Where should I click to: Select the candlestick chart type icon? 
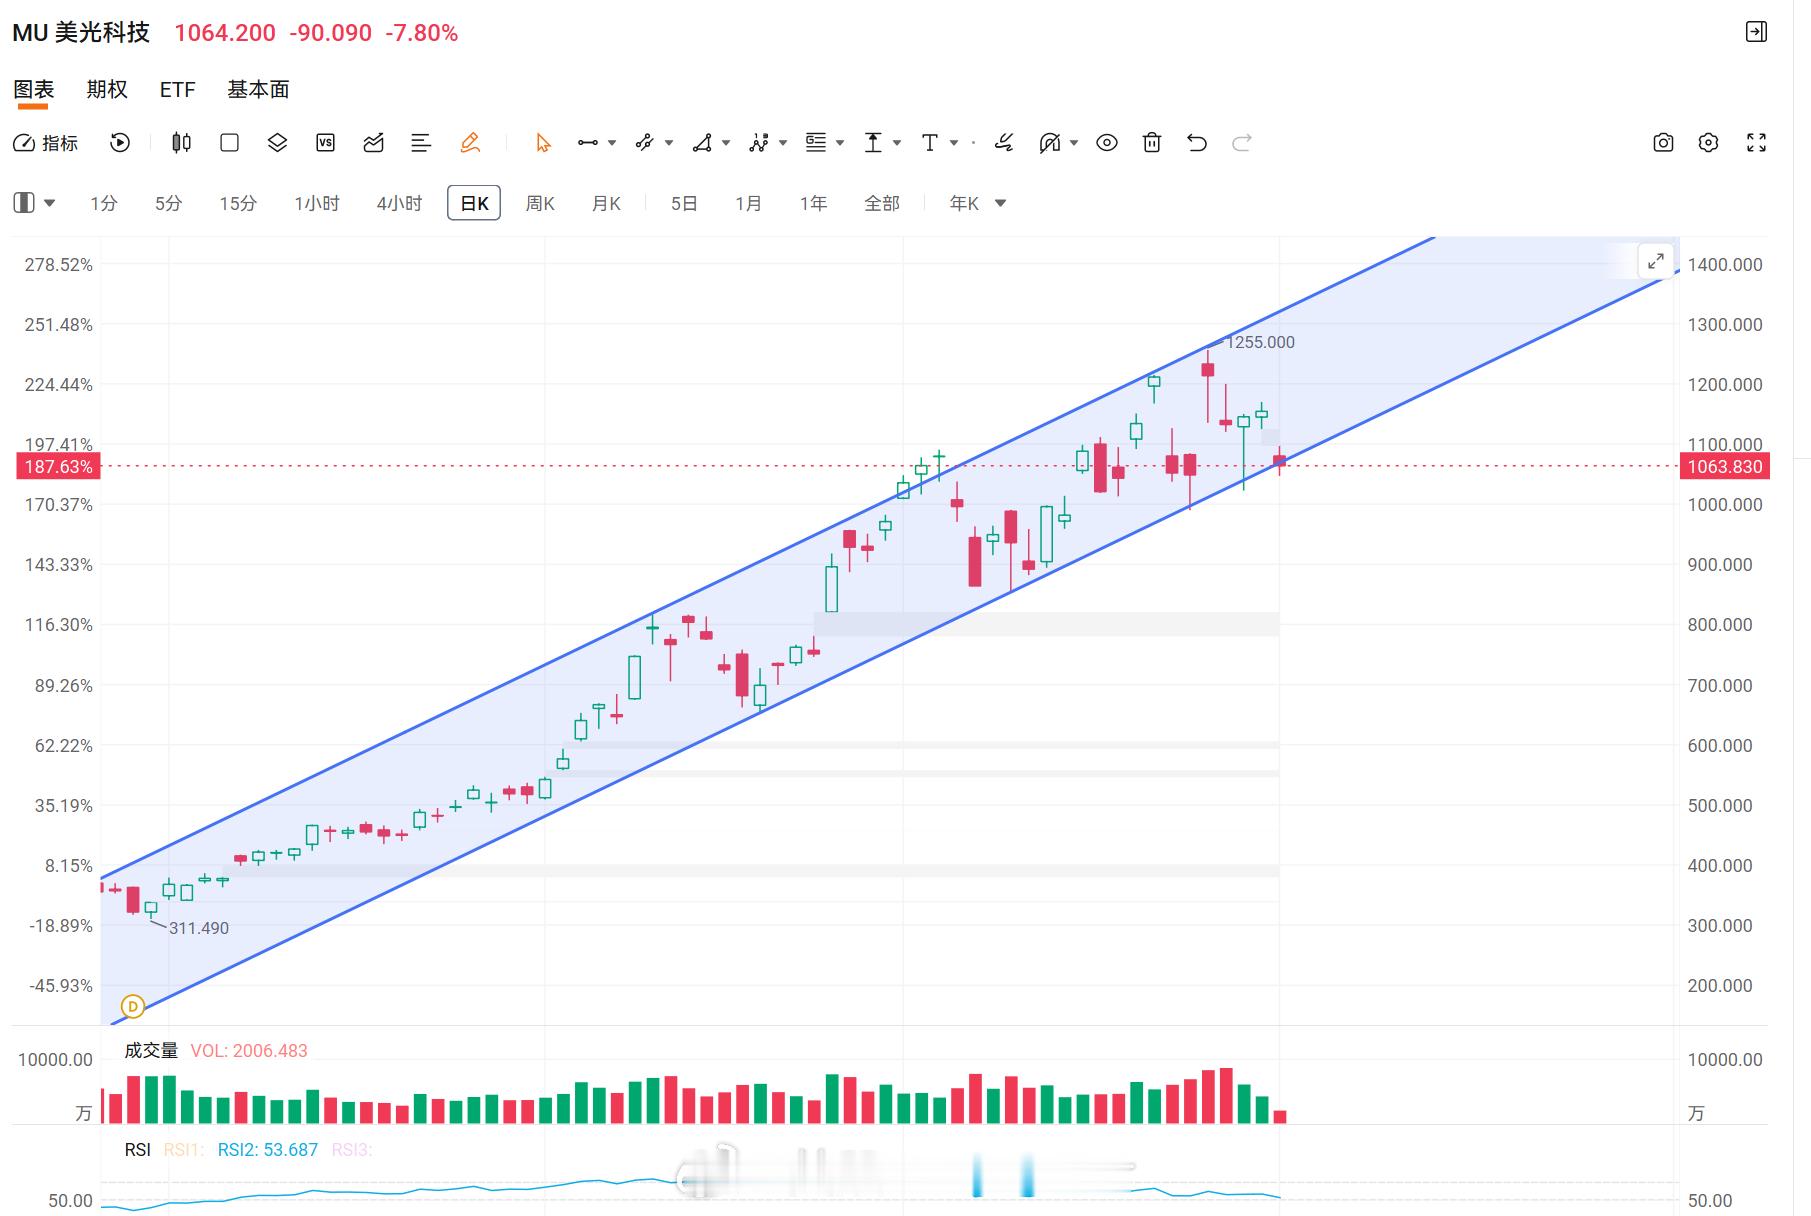[181, 143]
